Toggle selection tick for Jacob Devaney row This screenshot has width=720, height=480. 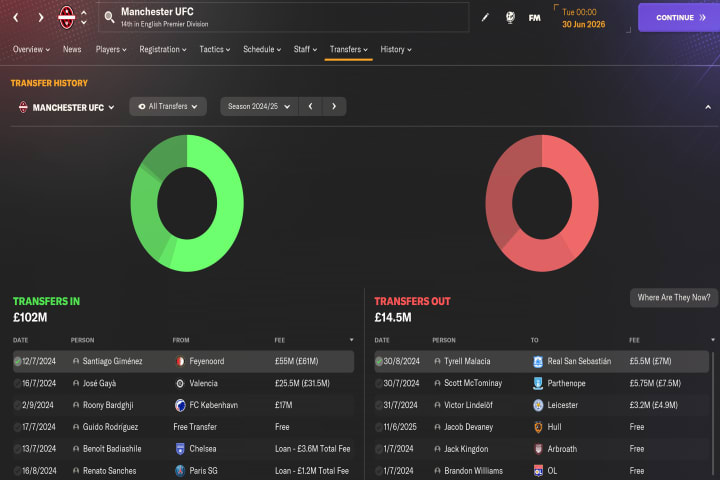click(379, 427)
